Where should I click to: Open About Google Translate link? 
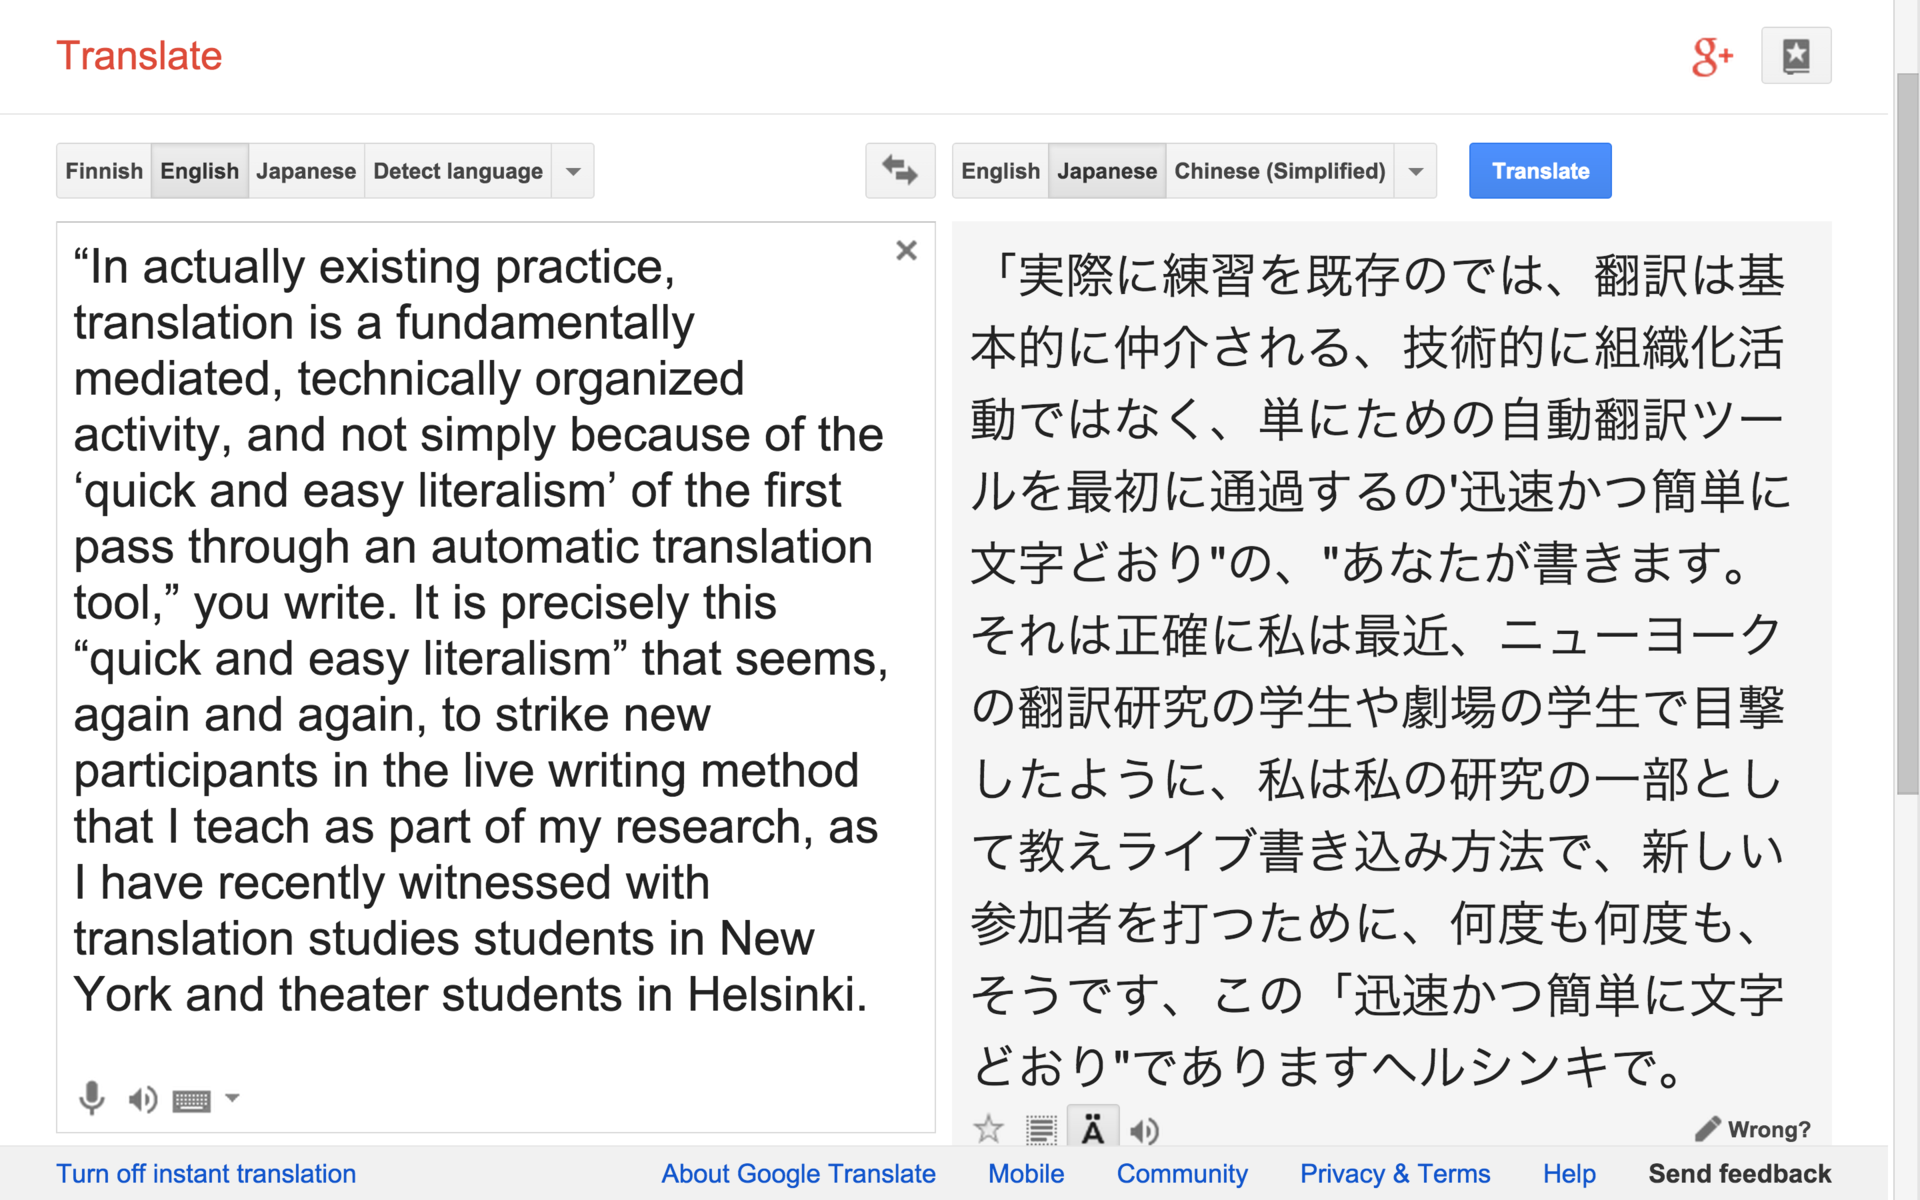[798, 1173]
